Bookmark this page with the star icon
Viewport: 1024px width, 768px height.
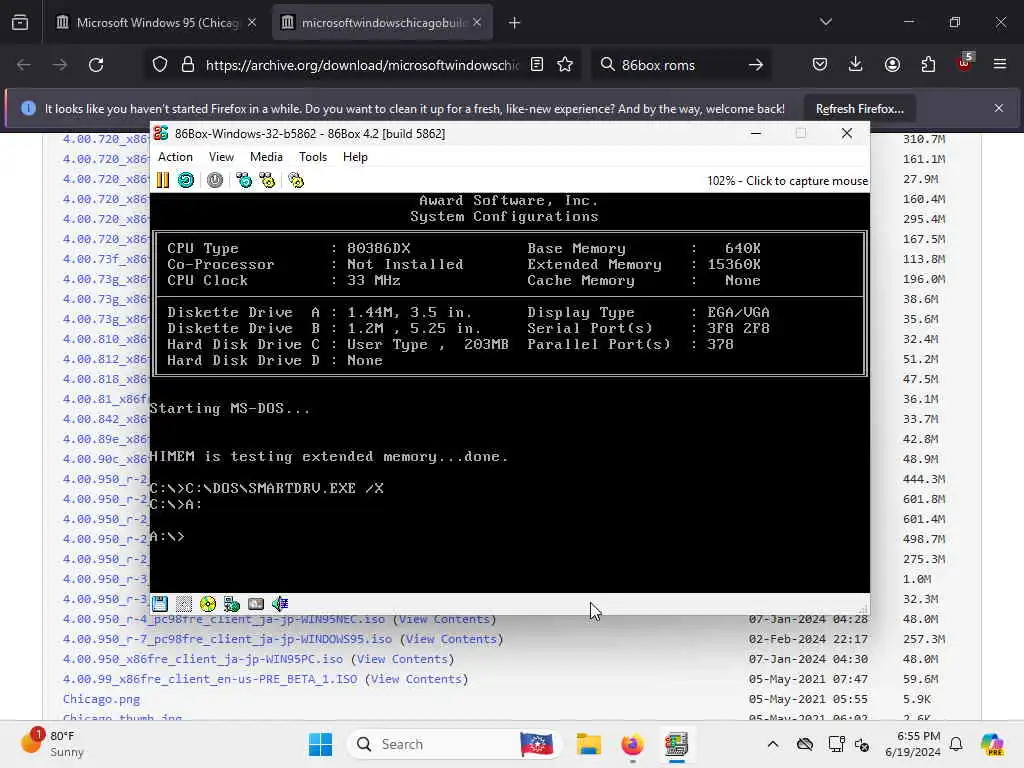click(x=566, y=65)
